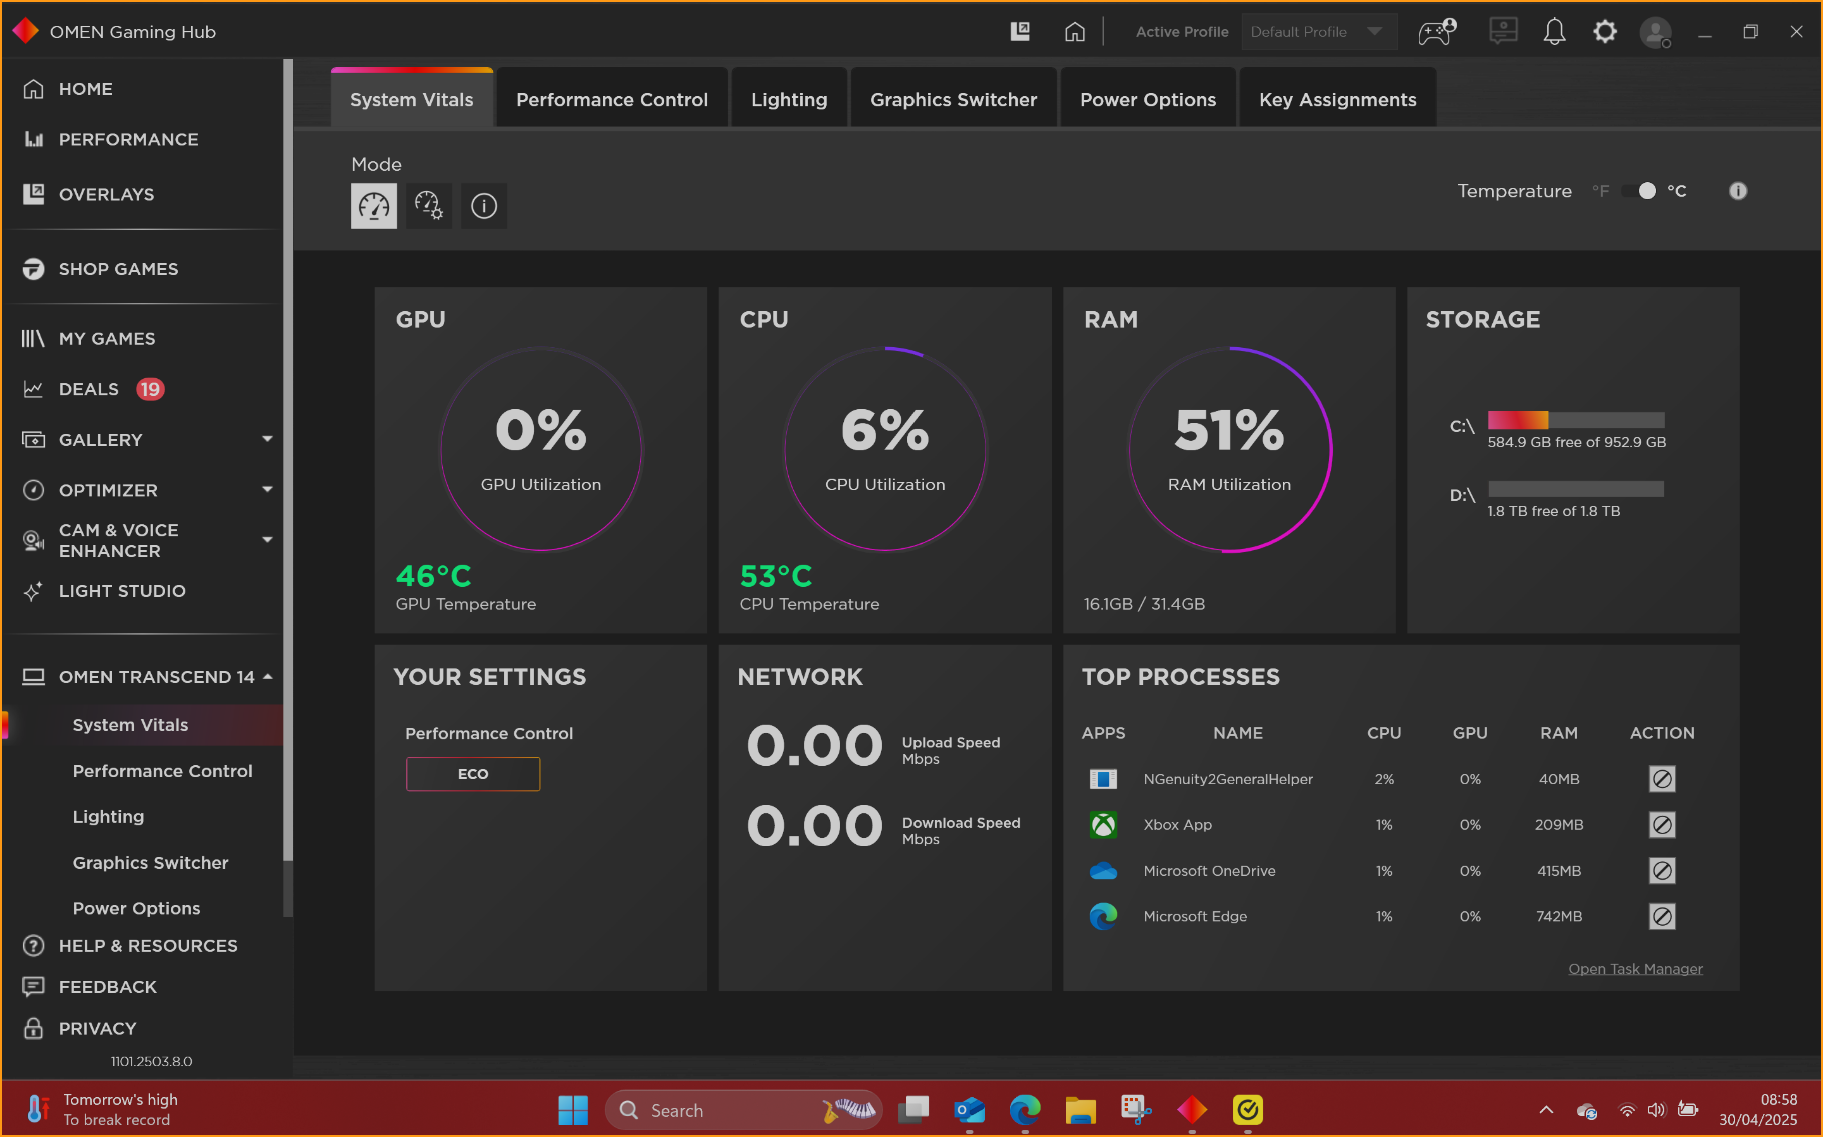Click the Mode info icon

tap(484, 206)
